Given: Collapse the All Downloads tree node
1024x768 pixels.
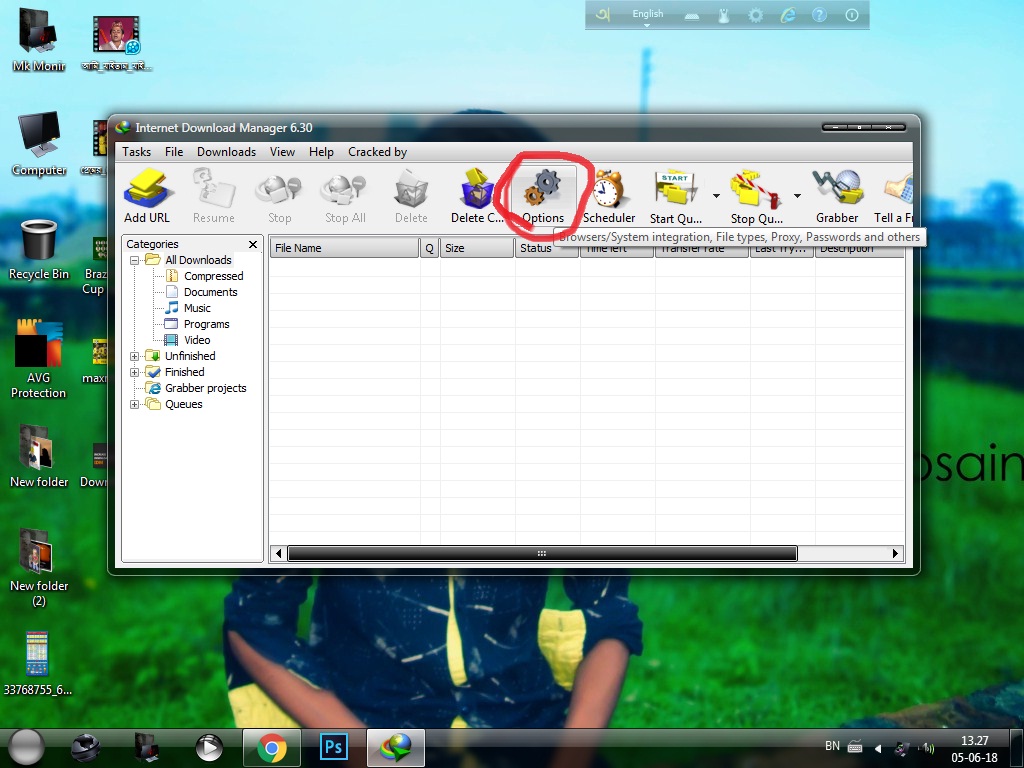Looking at the screenshot, I should pos(135,260).
